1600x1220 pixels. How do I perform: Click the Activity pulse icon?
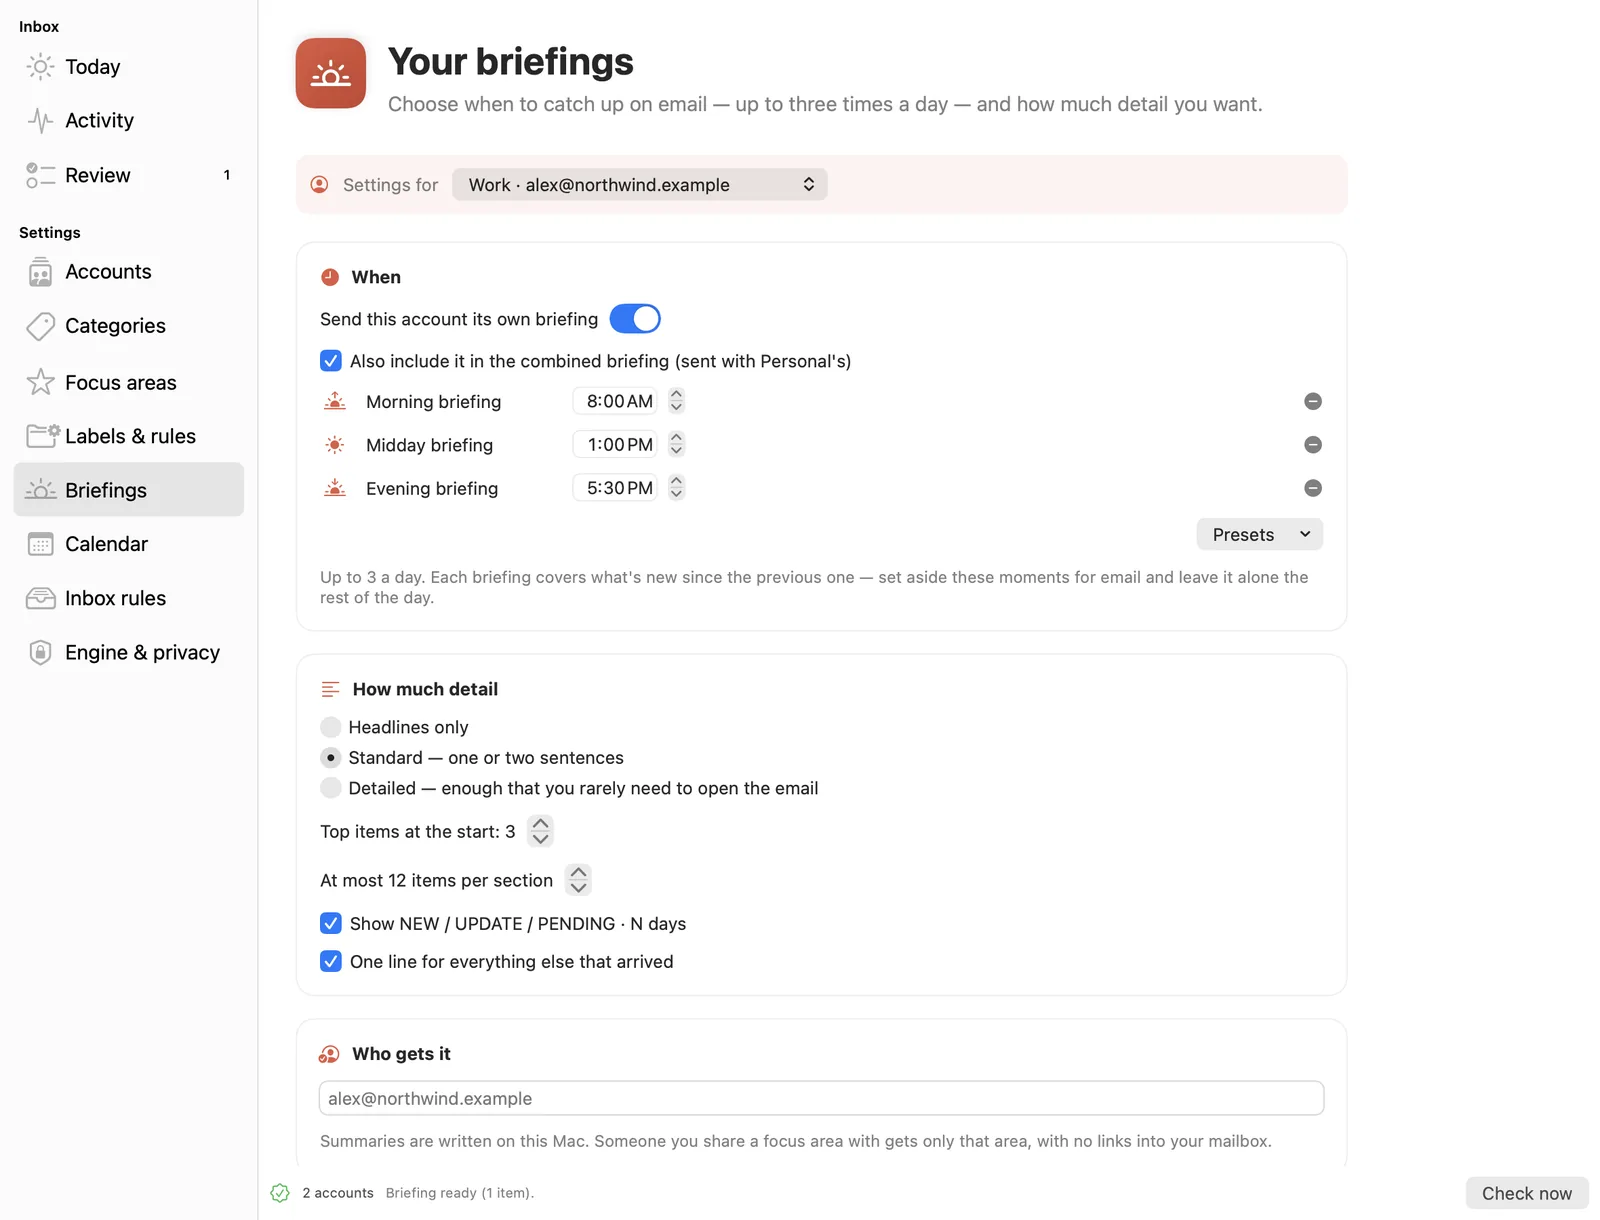pyautogui.click(x=40, y=121)
